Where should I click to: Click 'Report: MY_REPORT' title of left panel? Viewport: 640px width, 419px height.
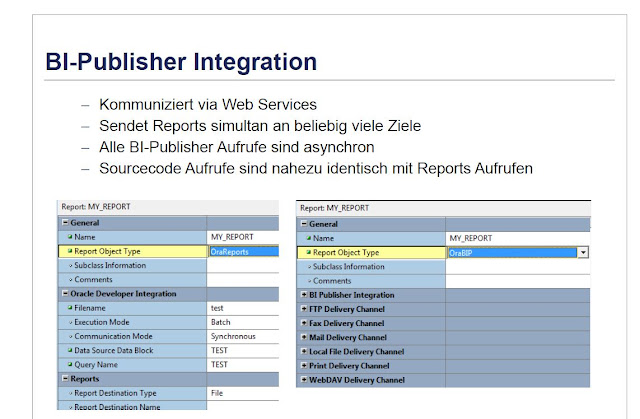[x=96, y=207]
